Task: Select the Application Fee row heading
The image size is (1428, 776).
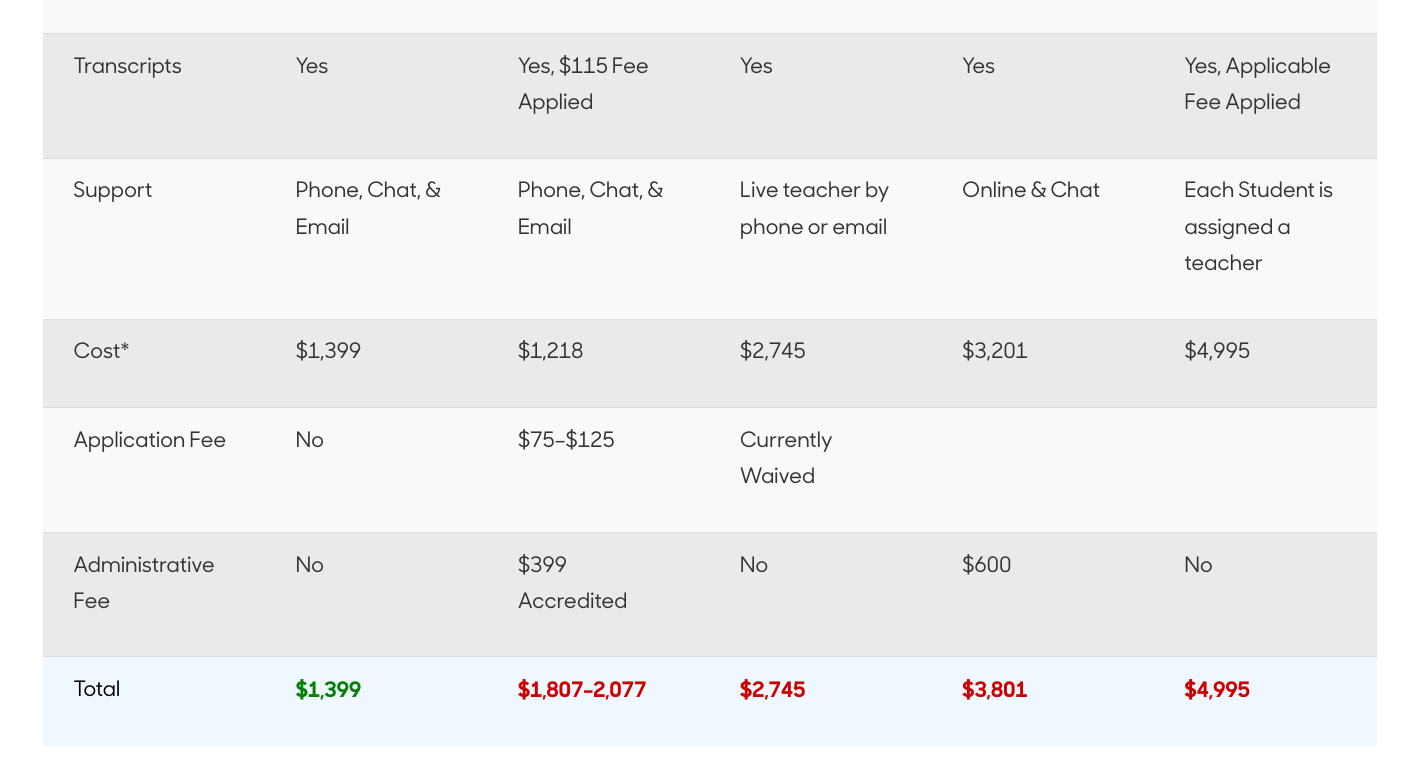Action: (x=150, y=440)
